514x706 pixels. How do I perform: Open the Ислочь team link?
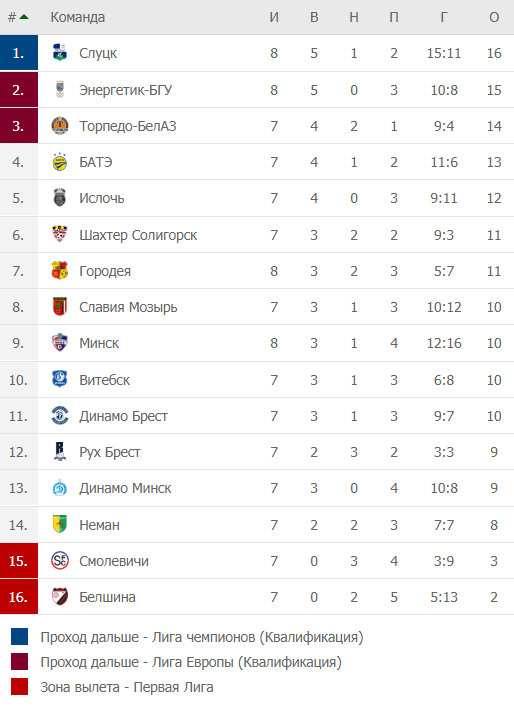[102, 198]
